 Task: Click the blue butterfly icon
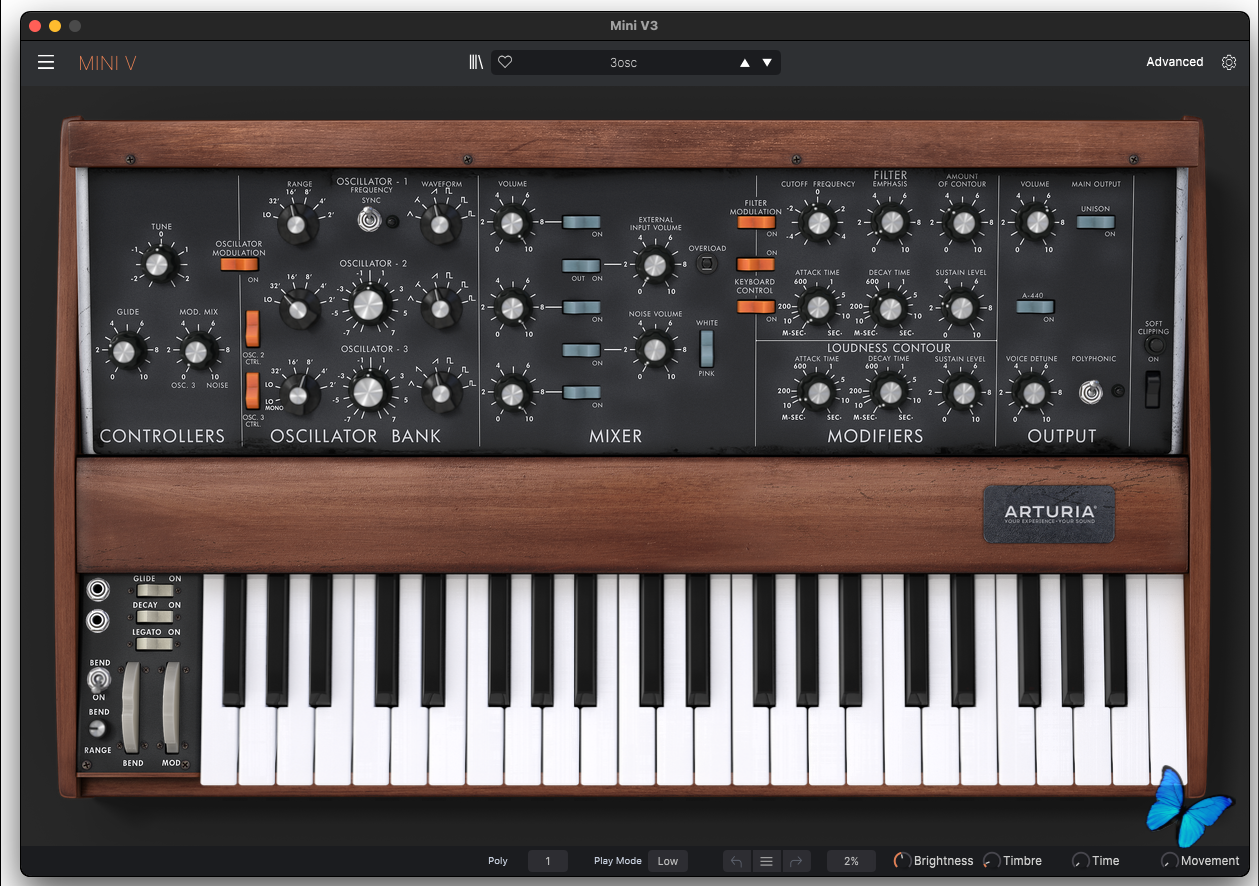click(x=1188, y=806)
